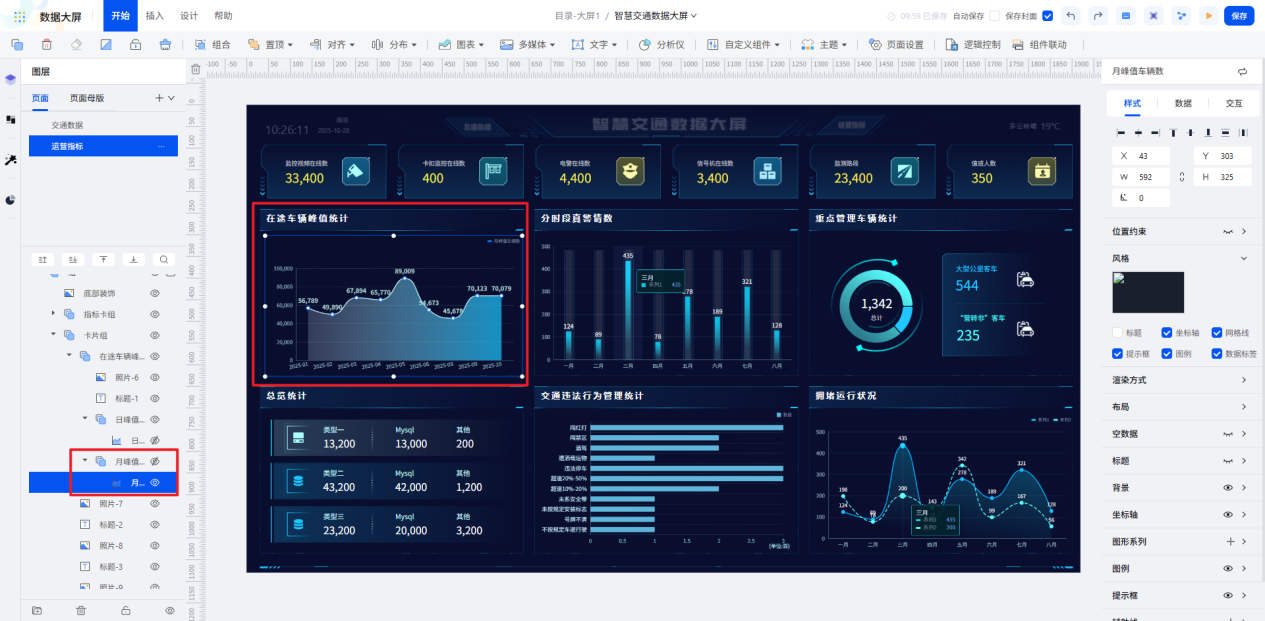Click the dark 风格 style thumbnail
The width and height of the screenshot is (1265, 621).
coord(1148,293)
